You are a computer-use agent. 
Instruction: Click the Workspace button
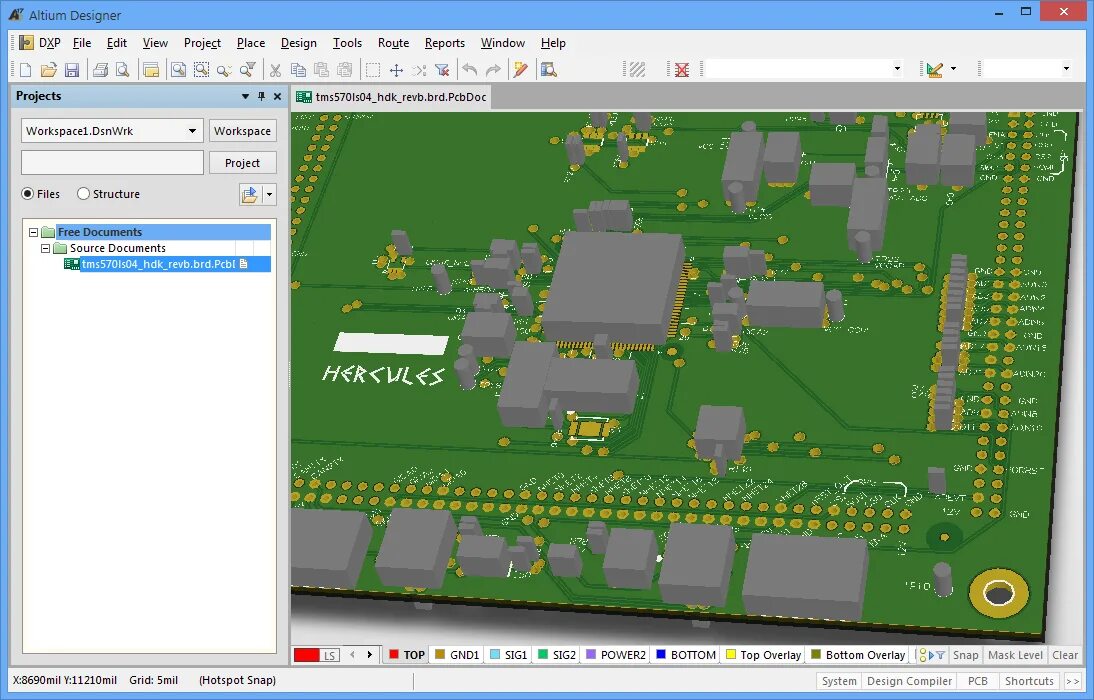(x=242, y=131)
